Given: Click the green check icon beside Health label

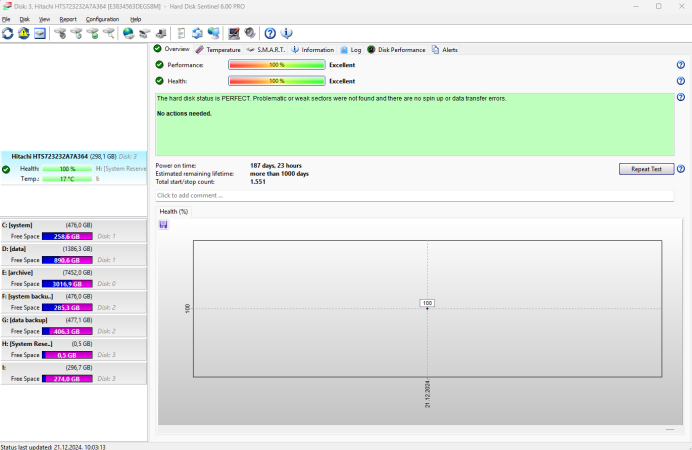Looking at the screenshot, I should [x=159, y=81].
